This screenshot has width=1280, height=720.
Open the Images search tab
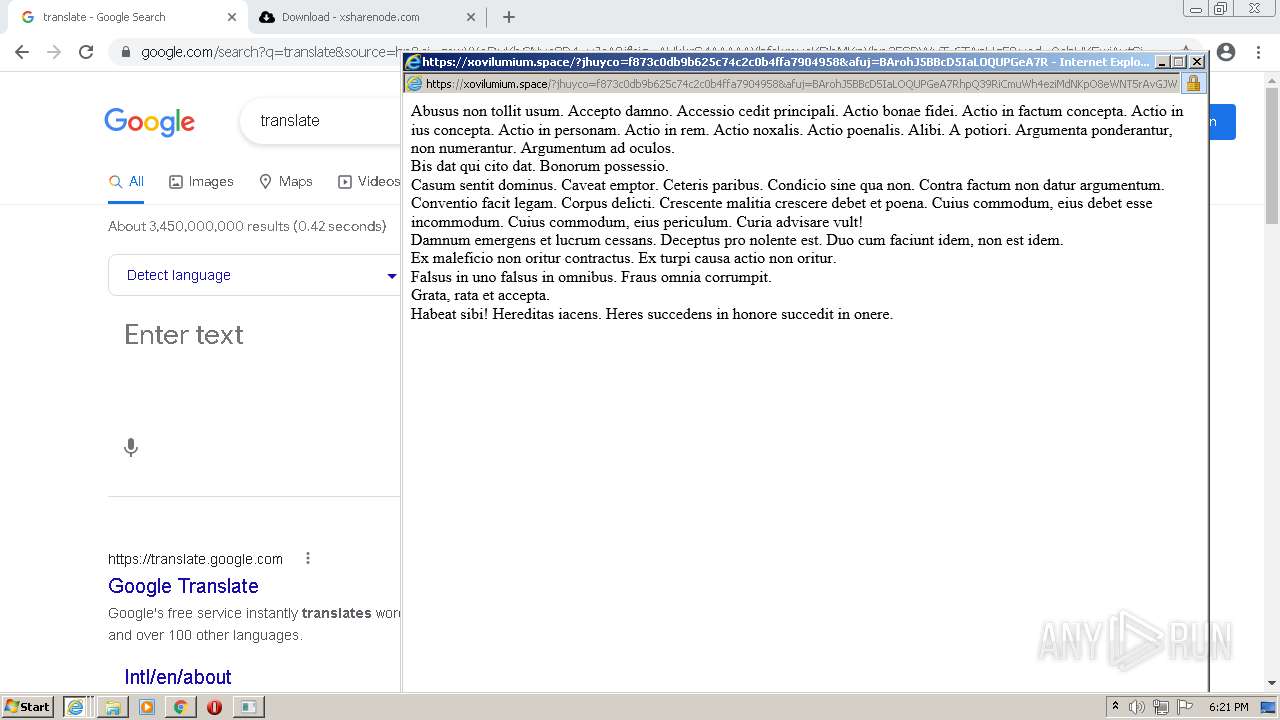(201, 181)
